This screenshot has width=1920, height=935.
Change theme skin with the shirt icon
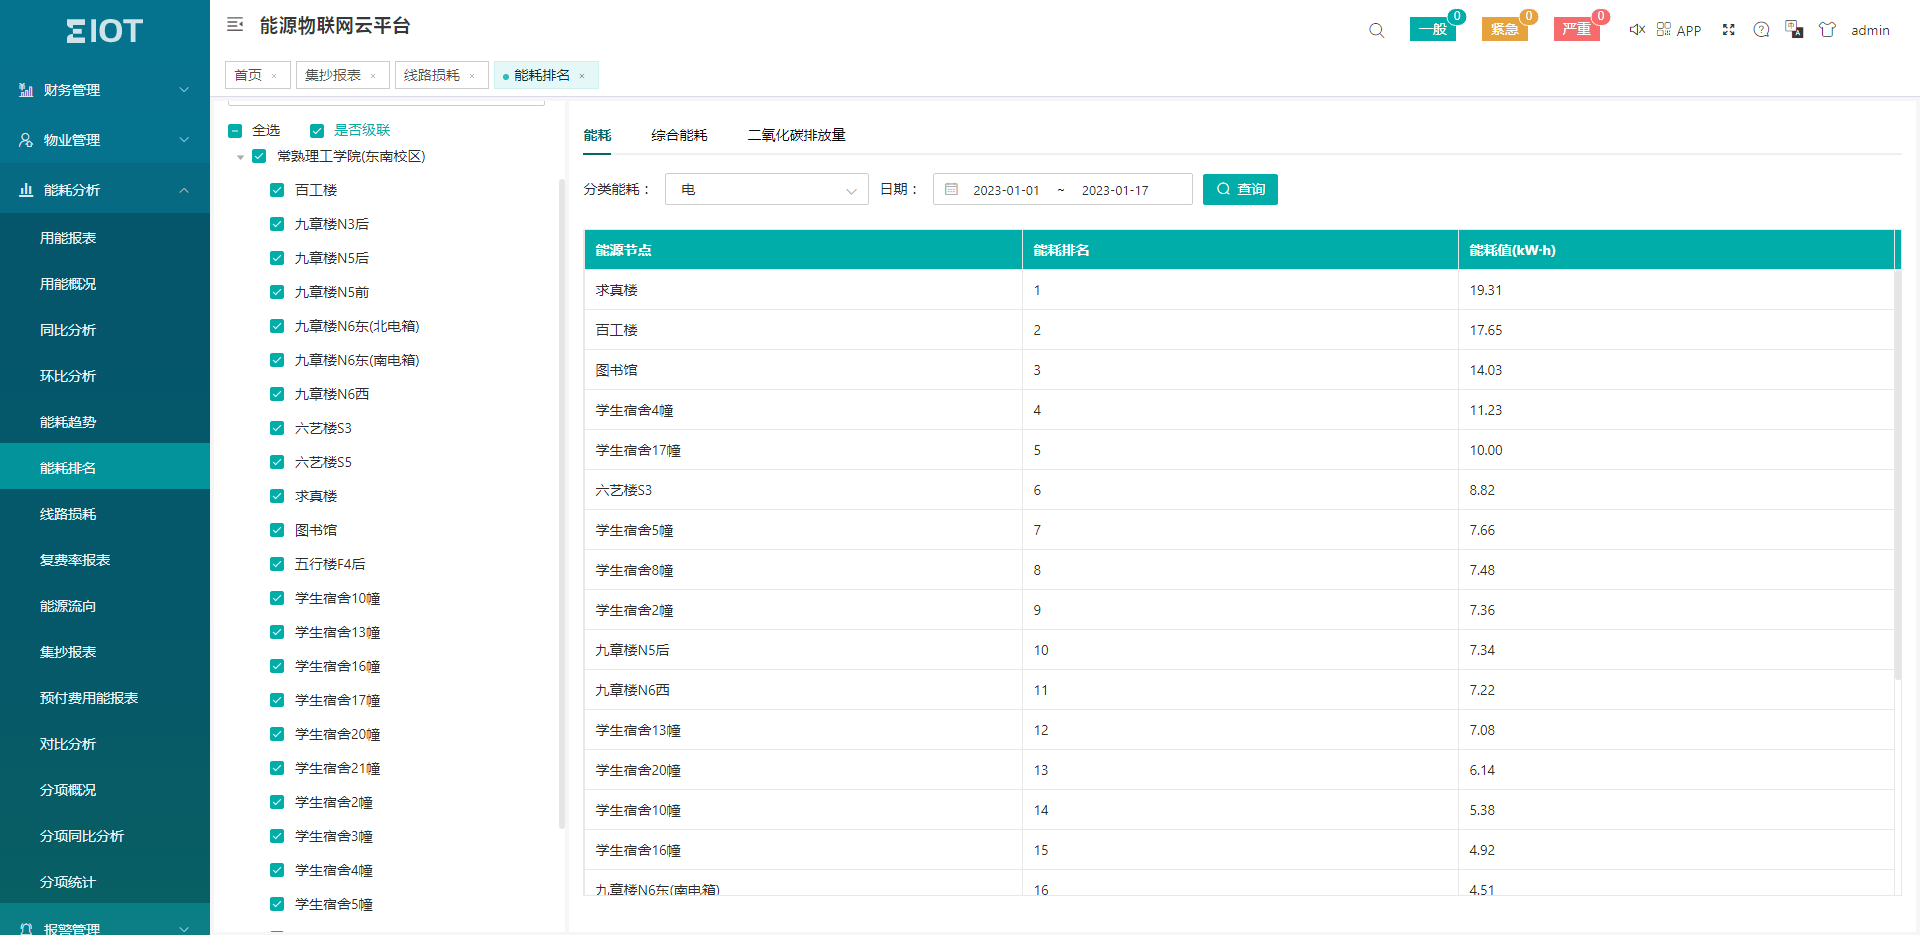[x=1827, y=30]
